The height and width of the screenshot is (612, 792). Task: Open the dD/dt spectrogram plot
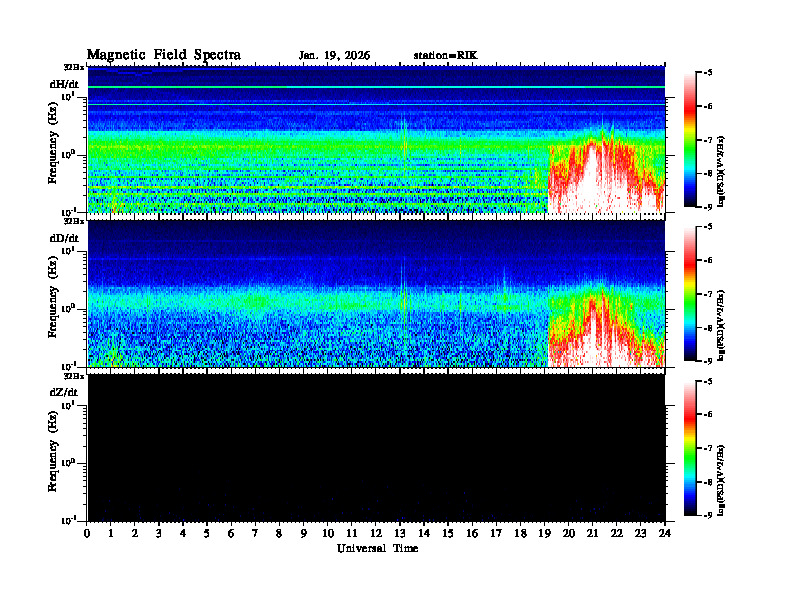click(376, 294)
